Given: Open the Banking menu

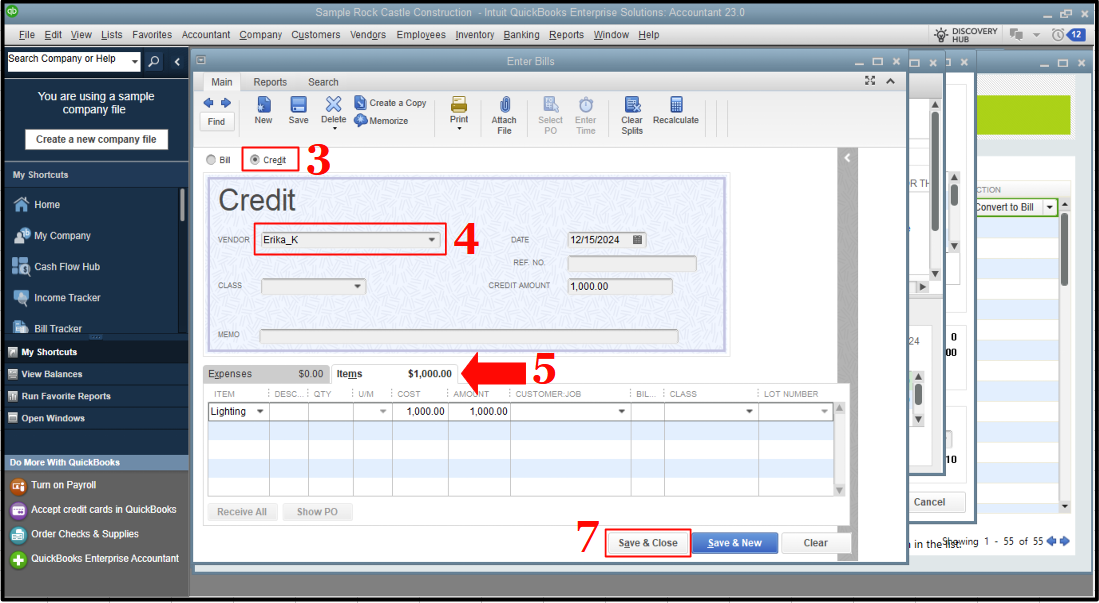Looking at the screenshot, I should pos(521,34).
